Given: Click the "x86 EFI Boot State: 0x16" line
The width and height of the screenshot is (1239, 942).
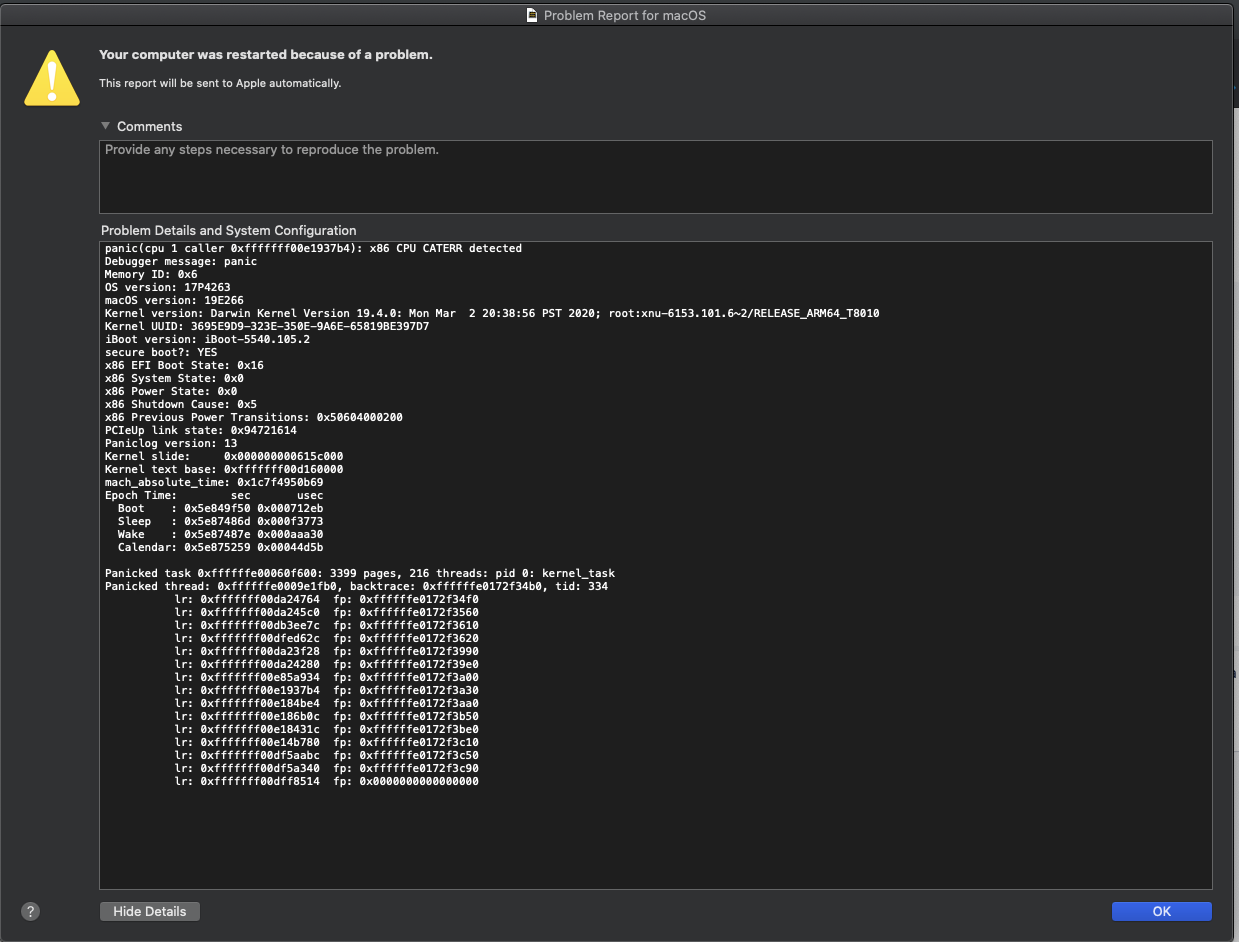Looking at the screenshot, I should point(184,365).
